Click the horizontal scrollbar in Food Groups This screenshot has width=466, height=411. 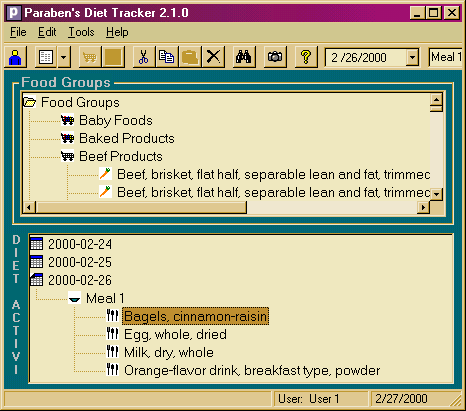pyautogui.click(x=226, y=207)
